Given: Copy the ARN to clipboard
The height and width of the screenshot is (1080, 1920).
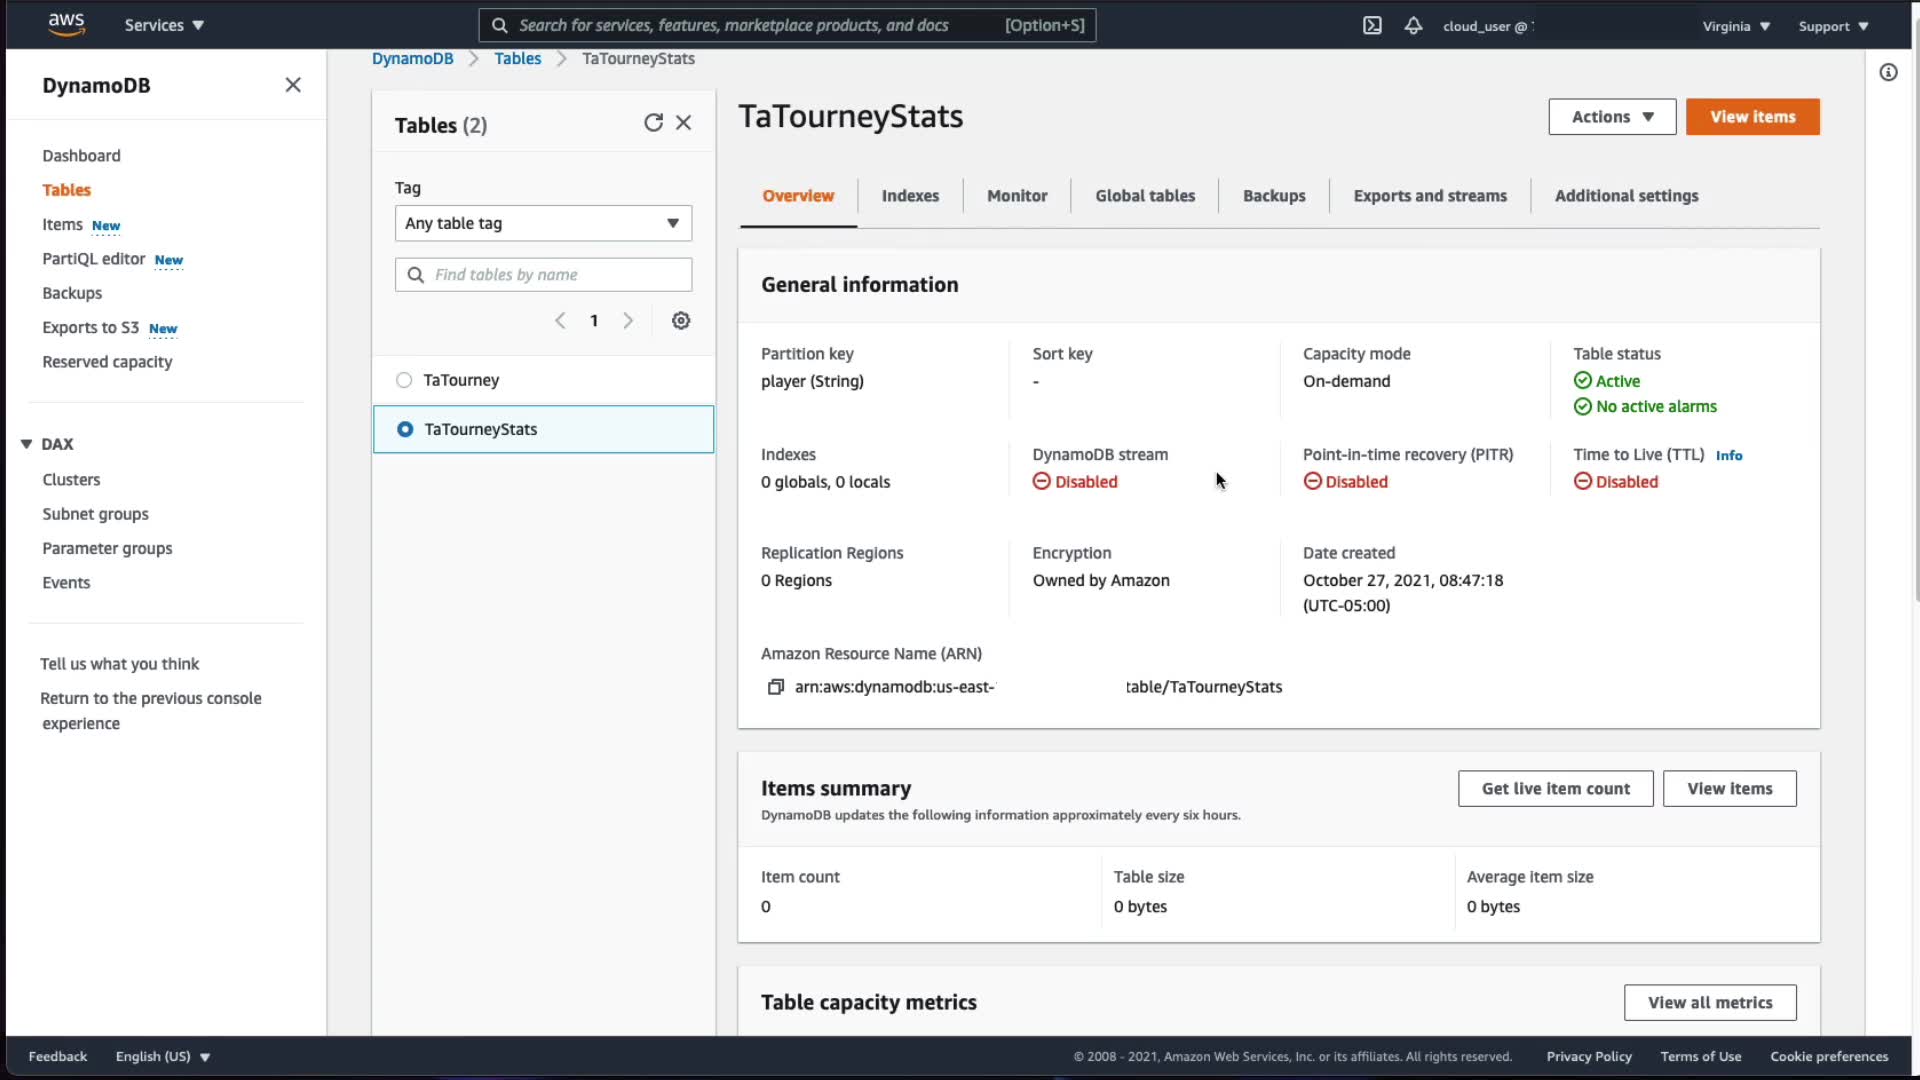Looking at the screenshot, I should (x=775, y=687).
